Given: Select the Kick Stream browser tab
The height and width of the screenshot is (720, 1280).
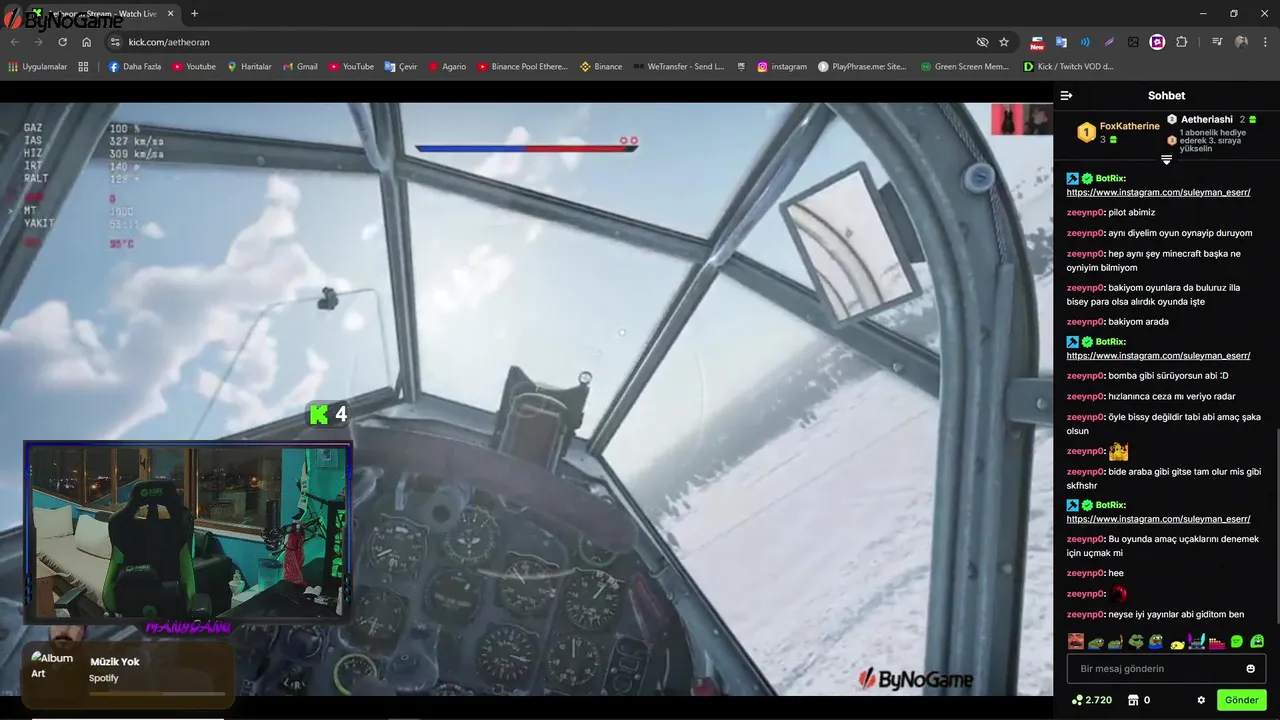Looking at the screenshot, I should pyautogui.click(x=103, y=14).
